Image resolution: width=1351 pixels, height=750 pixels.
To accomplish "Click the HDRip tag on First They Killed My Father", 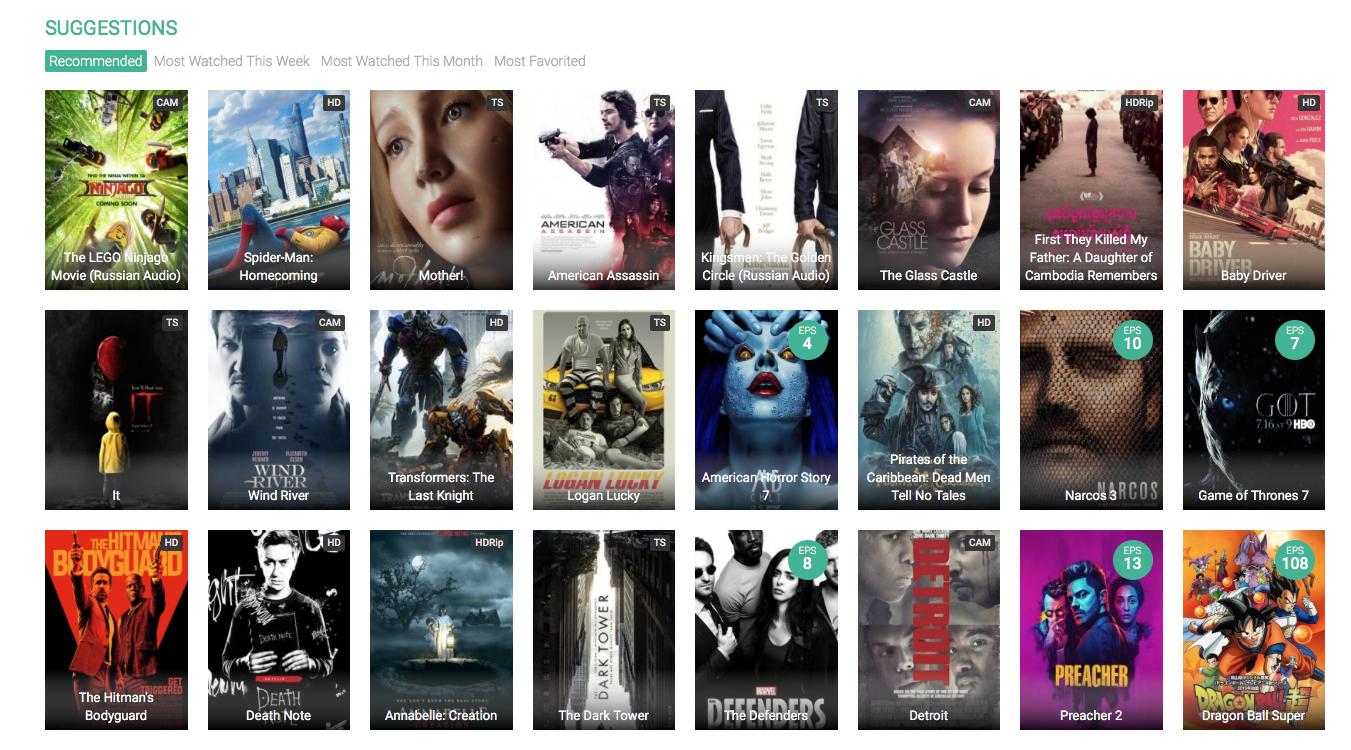I will click(x=1139, y=103).
